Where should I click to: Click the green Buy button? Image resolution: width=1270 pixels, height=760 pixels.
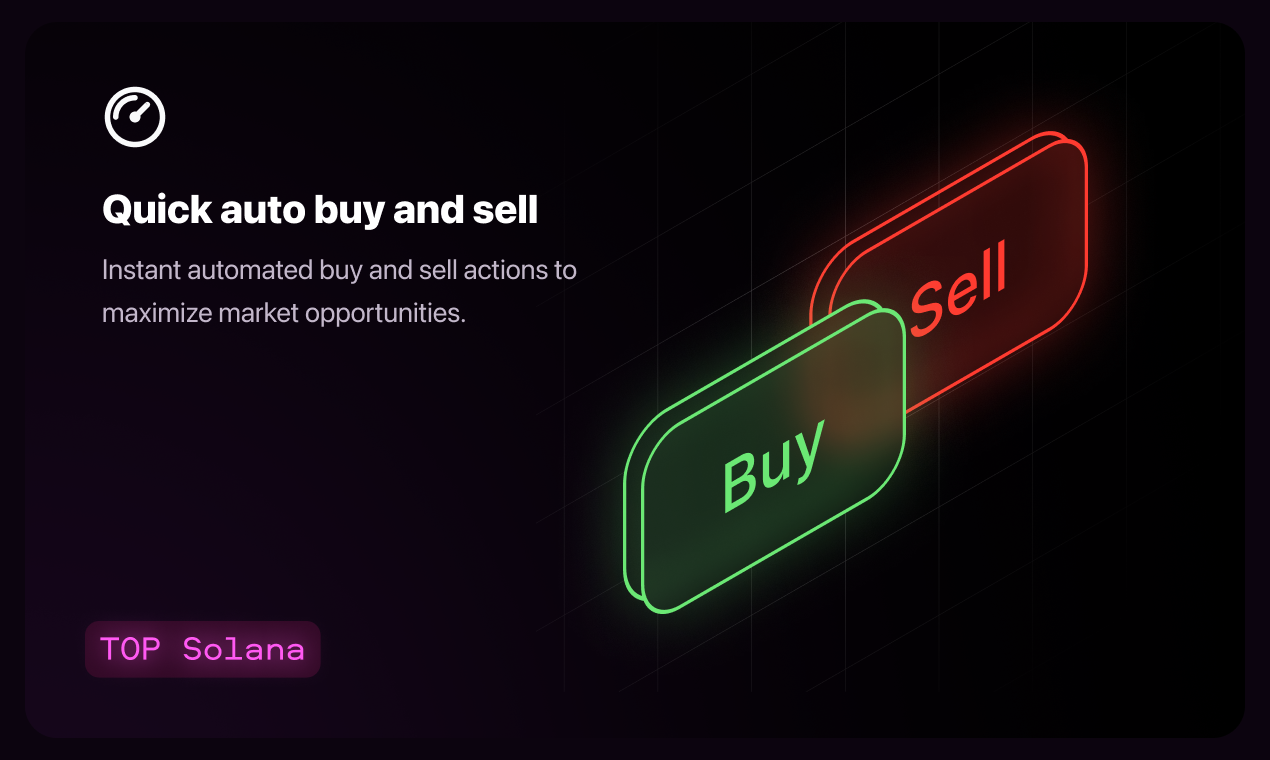765,456
